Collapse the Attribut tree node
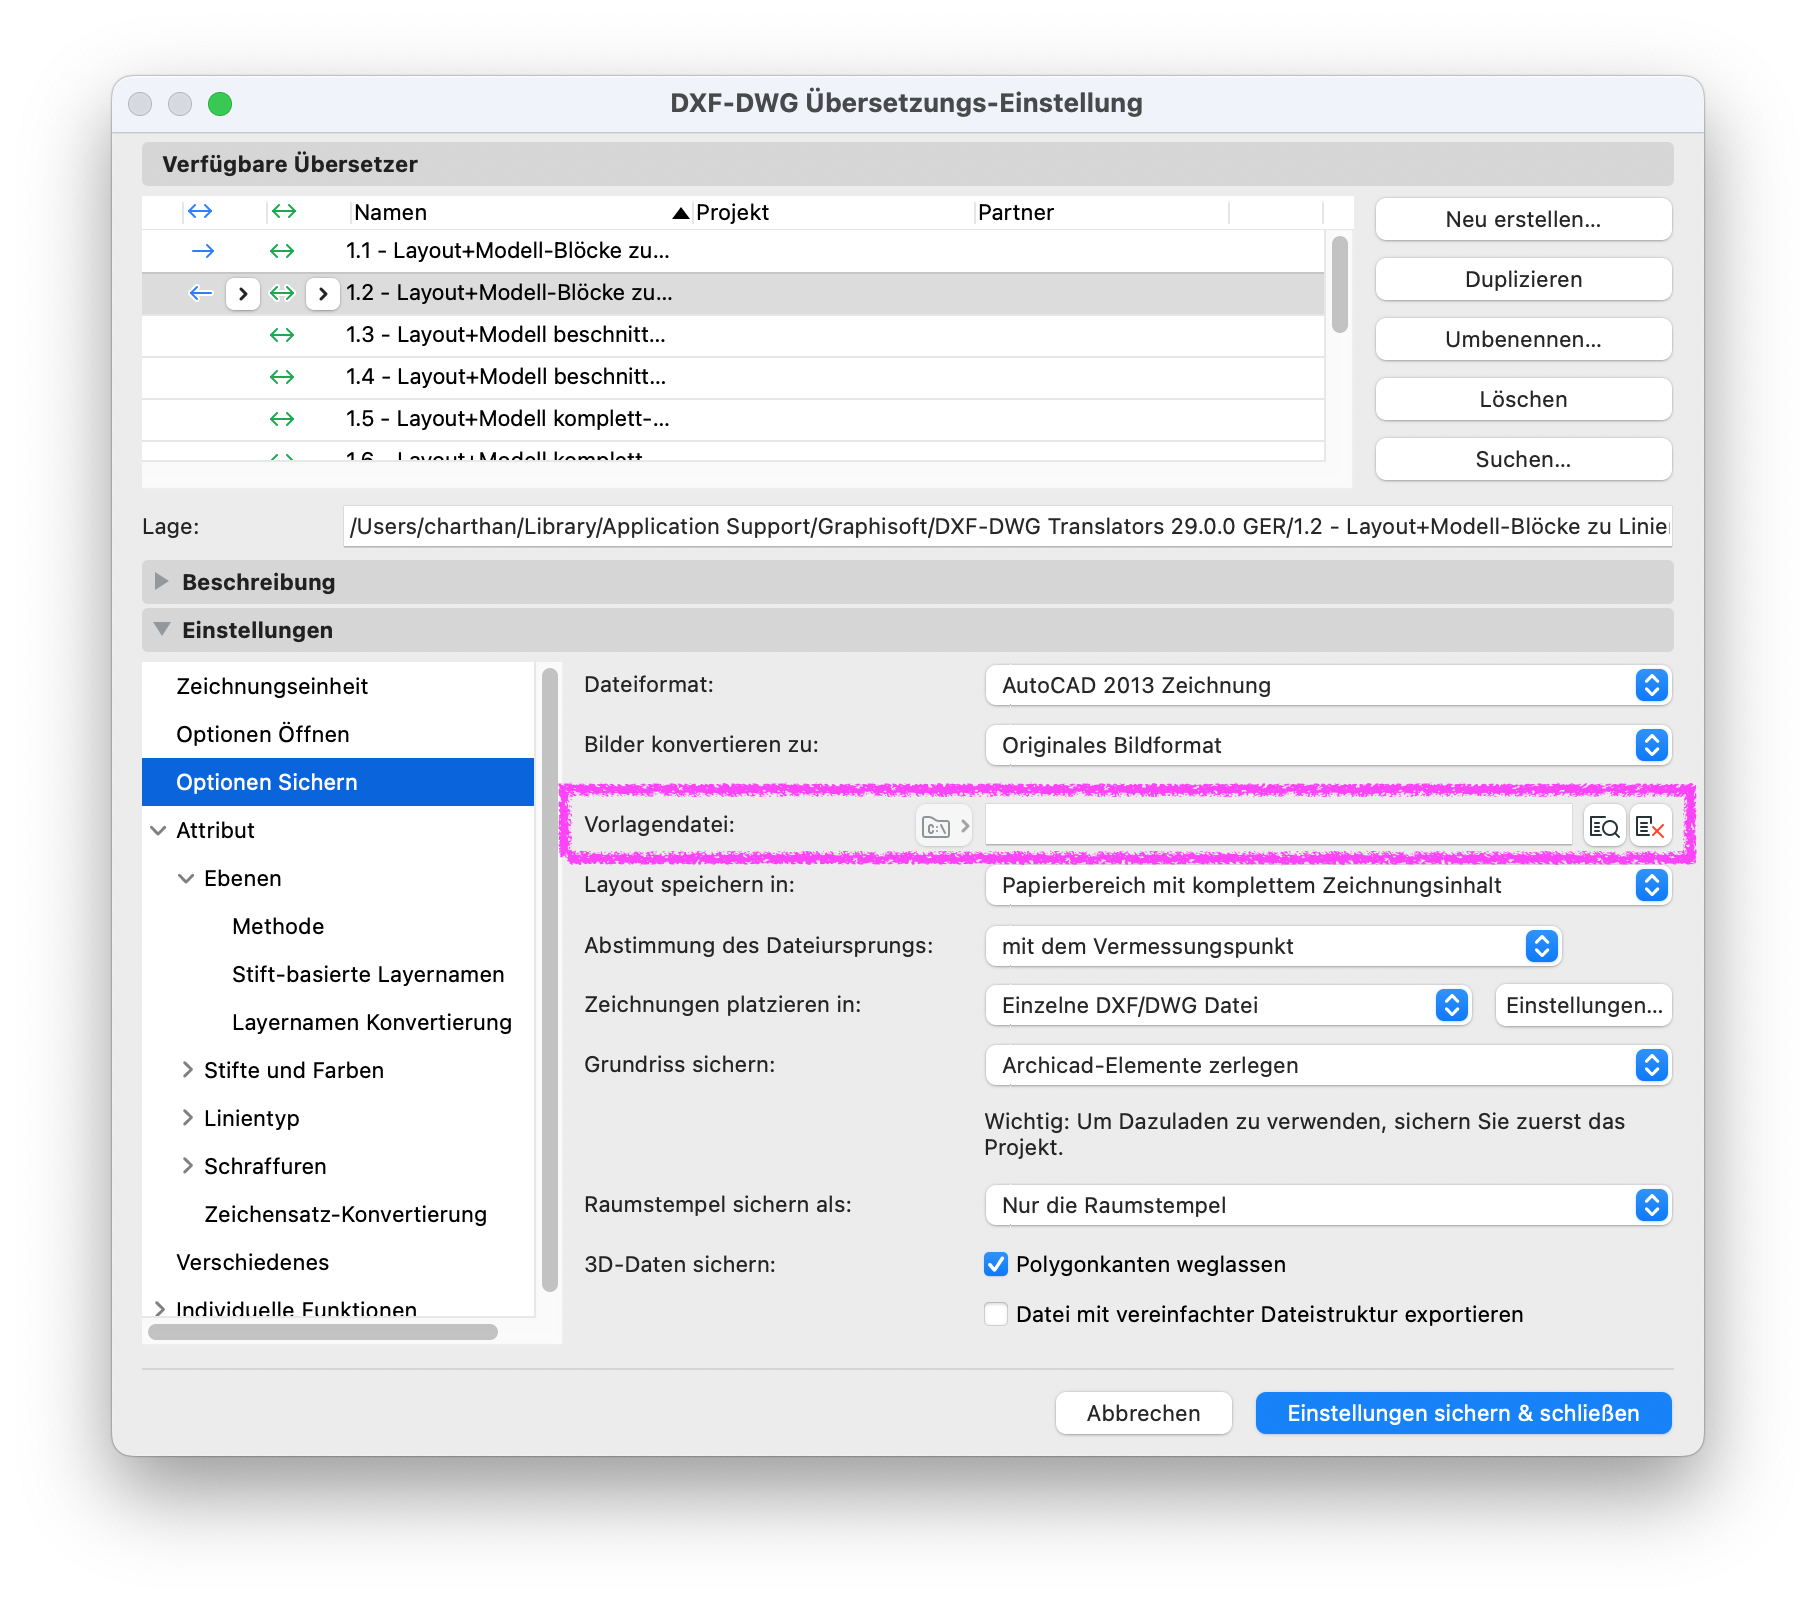1816x1604 pixels. 158,830
